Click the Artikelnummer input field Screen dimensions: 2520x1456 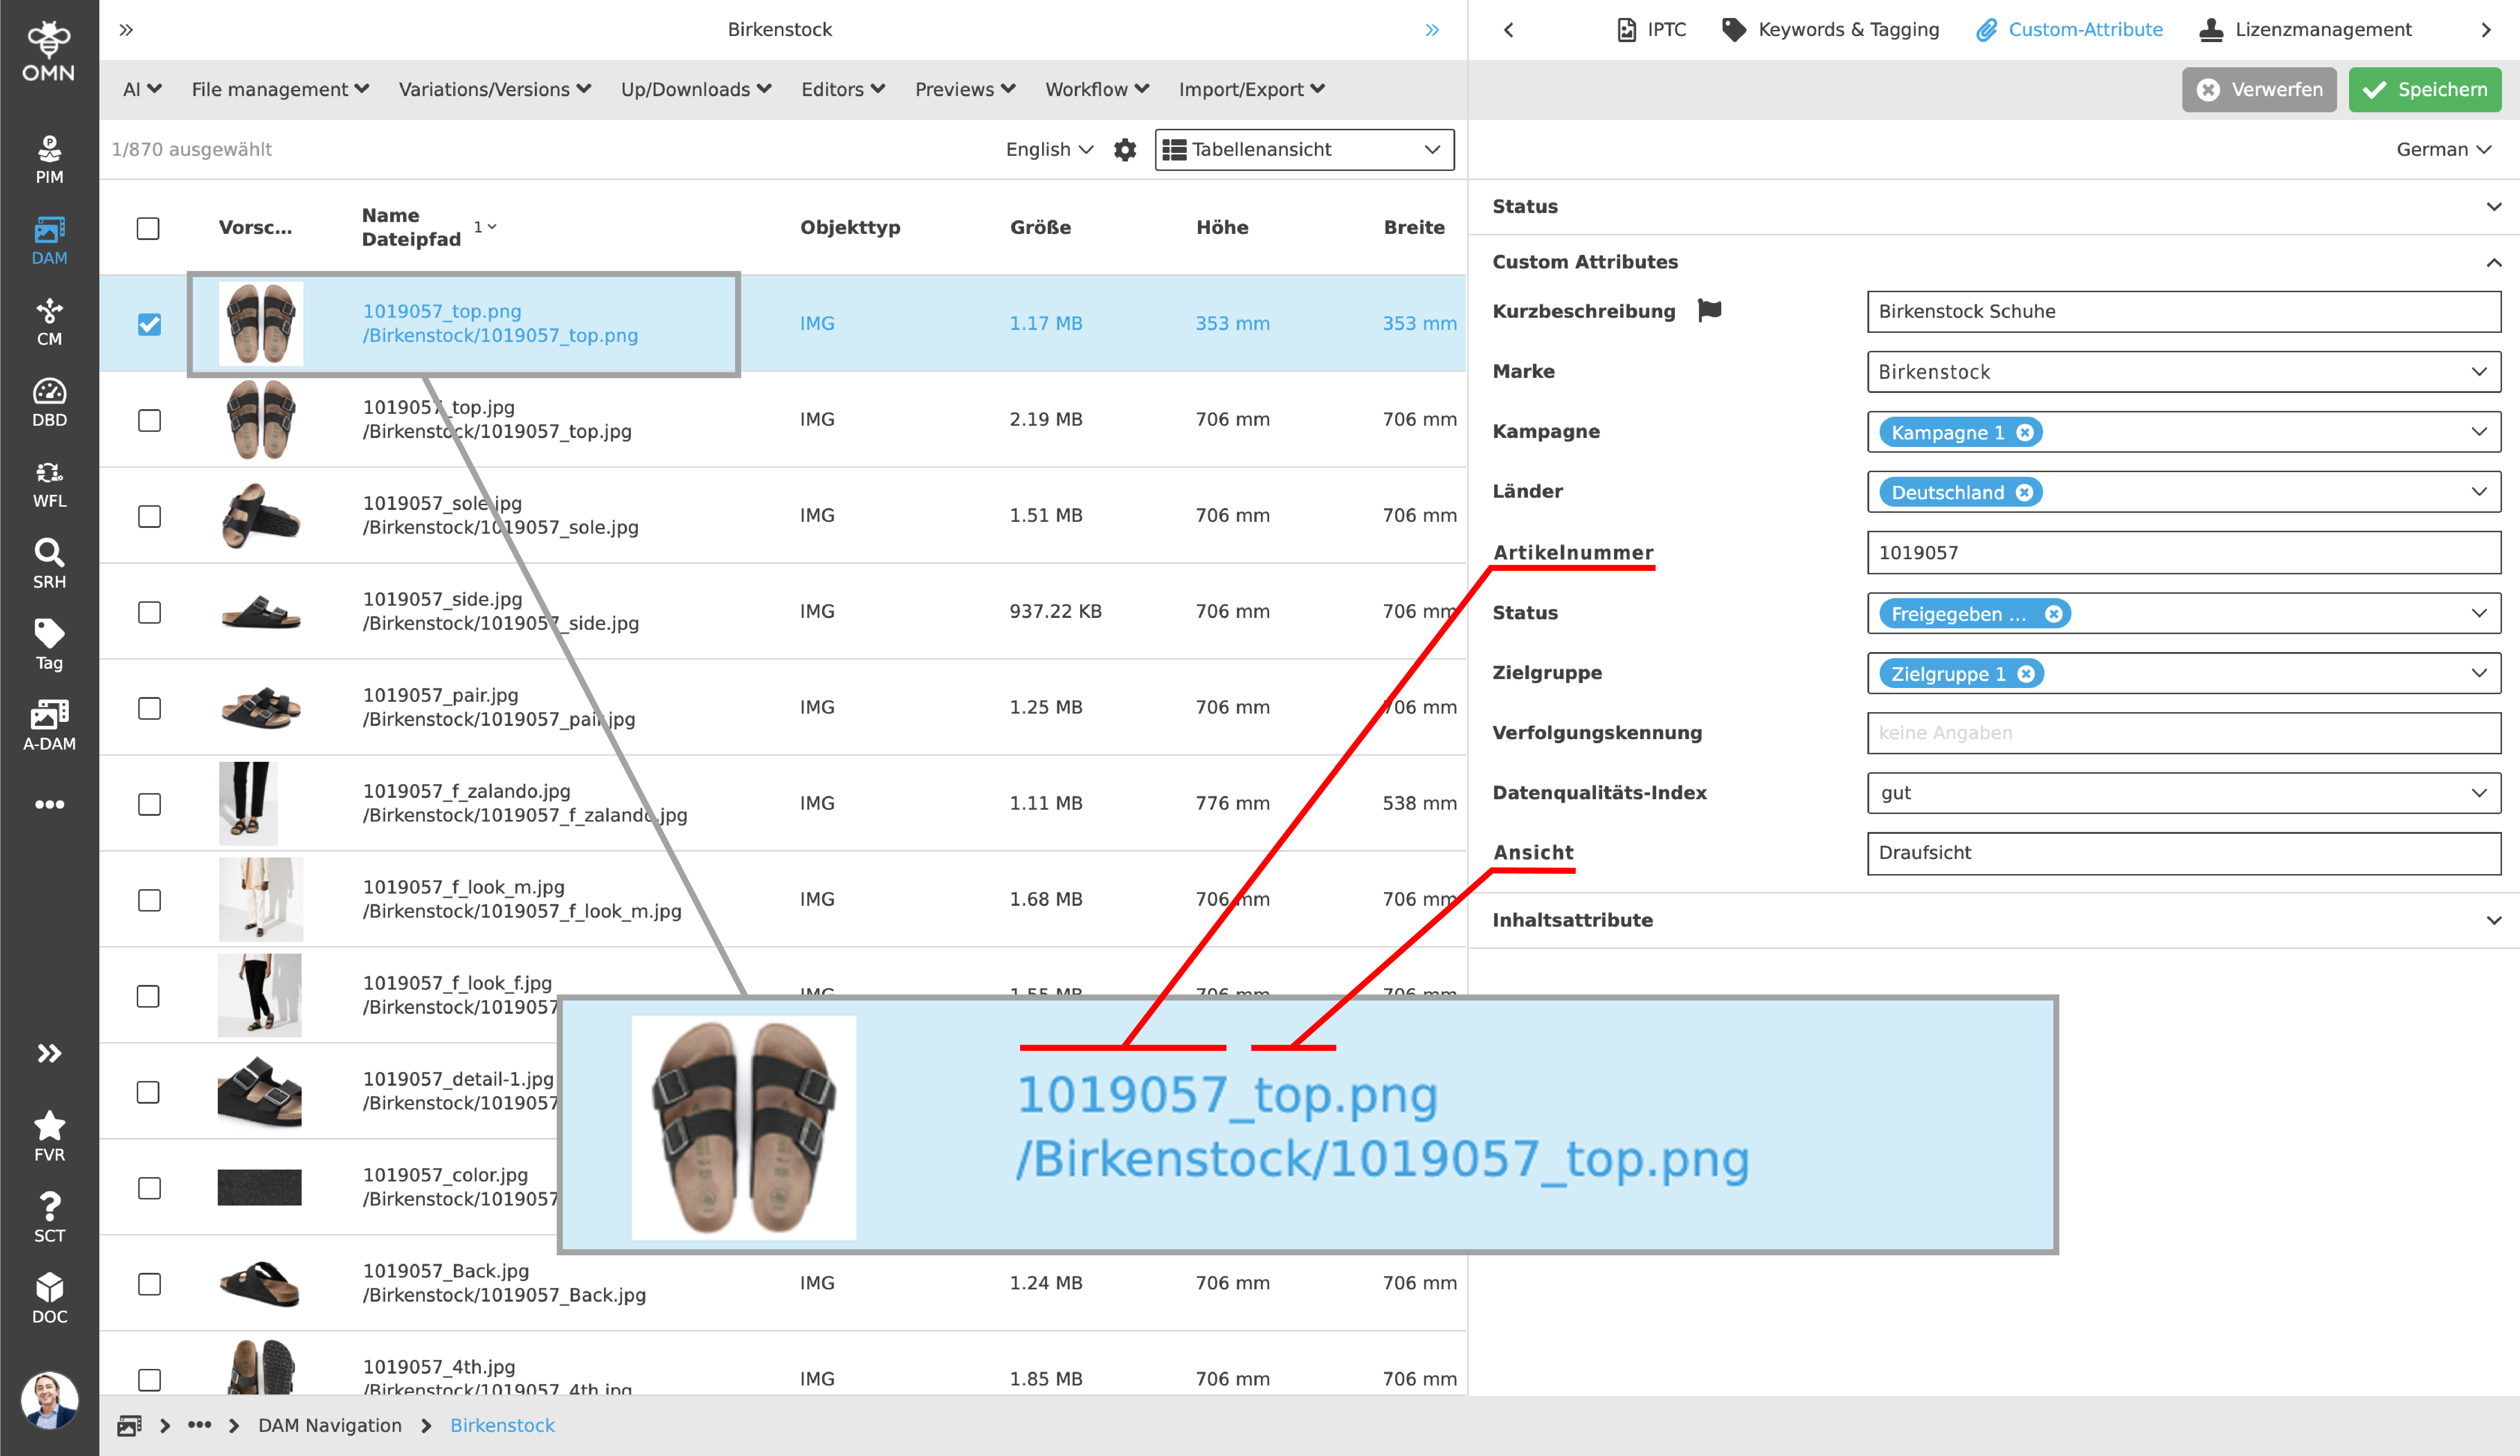tap(2183, 553)
